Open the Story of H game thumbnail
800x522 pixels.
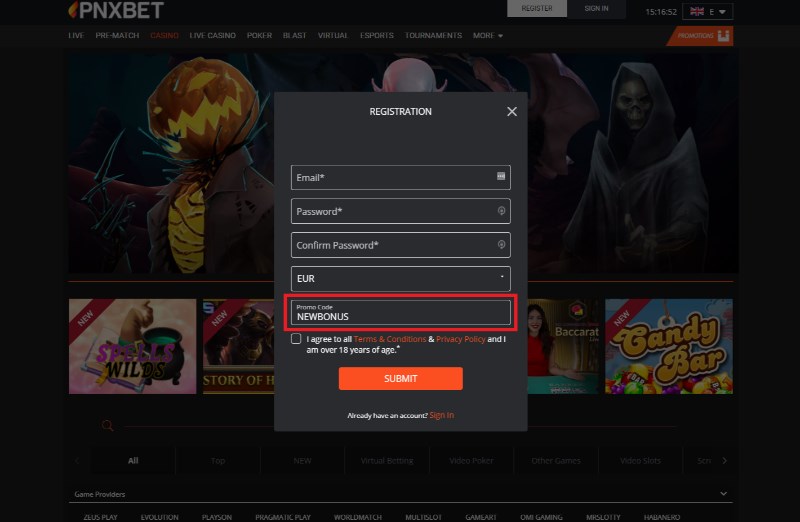[x=239, y=346]
